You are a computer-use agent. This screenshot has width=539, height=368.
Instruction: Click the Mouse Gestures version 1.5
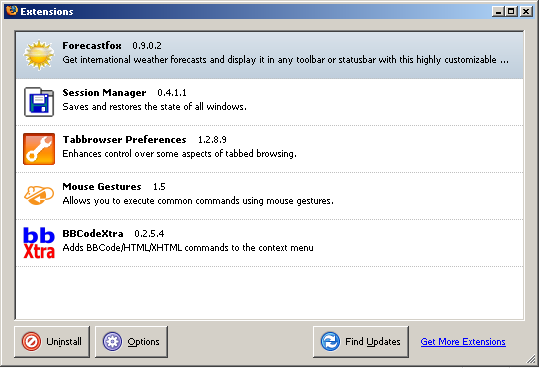coord(159,187)
